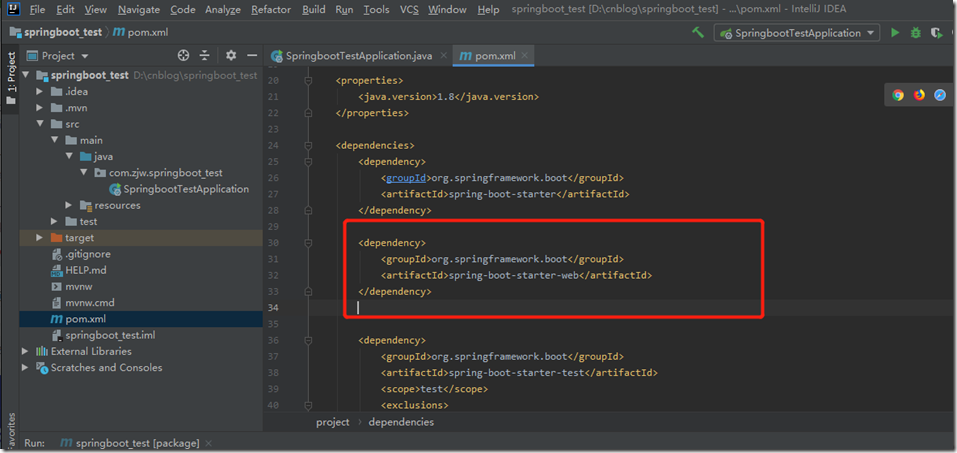Start debugging with the bug icon
Screen dimensions: 957x453
pos(915,33)
